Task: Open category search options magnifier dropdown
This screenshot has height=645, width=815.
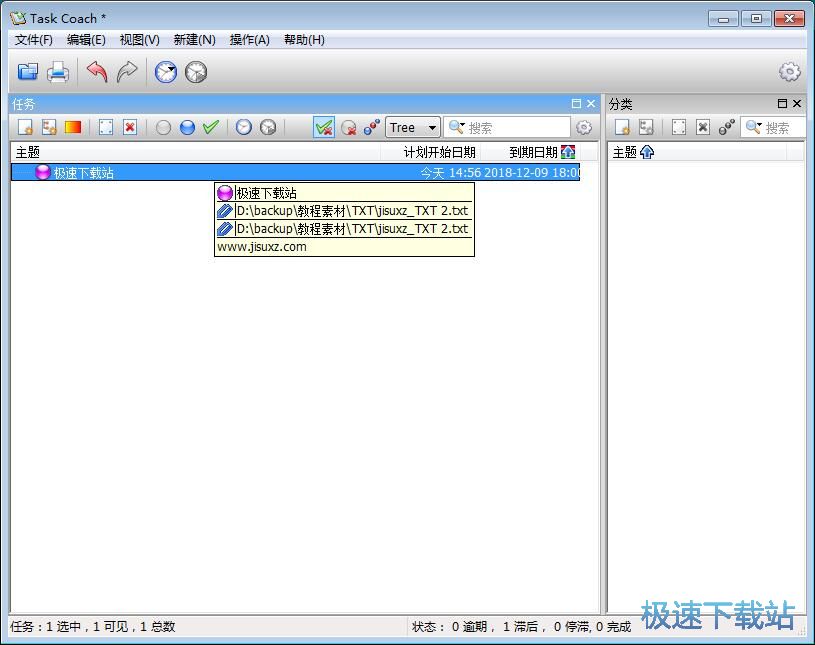Action: coord(754,127)
